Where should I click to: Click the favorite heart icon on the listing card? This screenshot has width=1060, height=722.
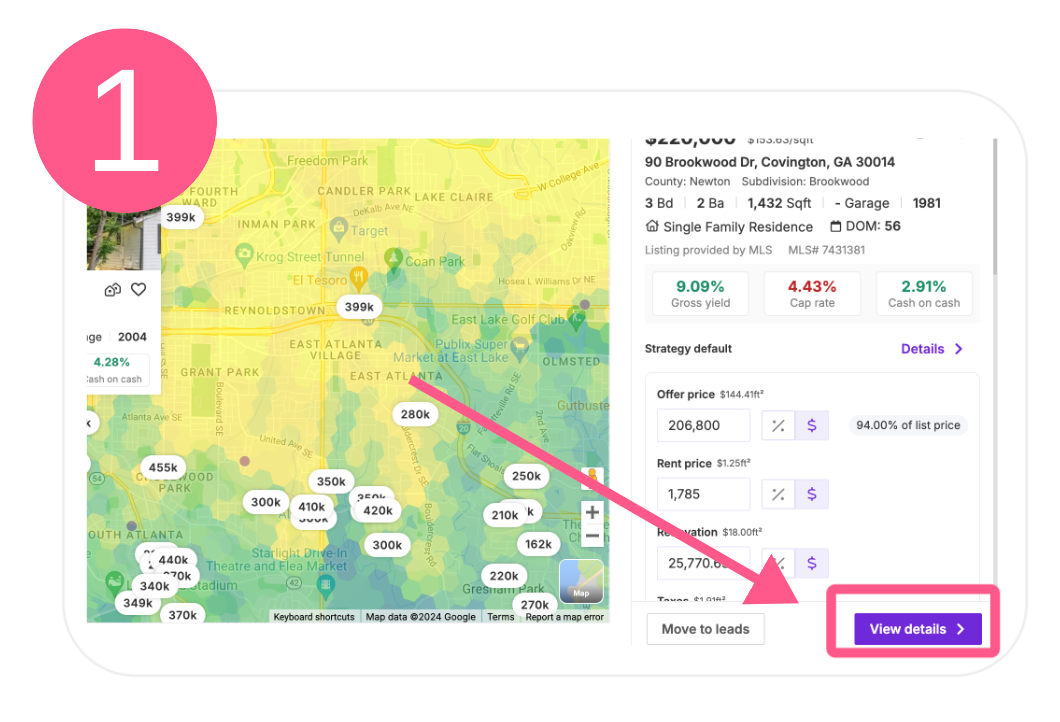tap(139, 289)
